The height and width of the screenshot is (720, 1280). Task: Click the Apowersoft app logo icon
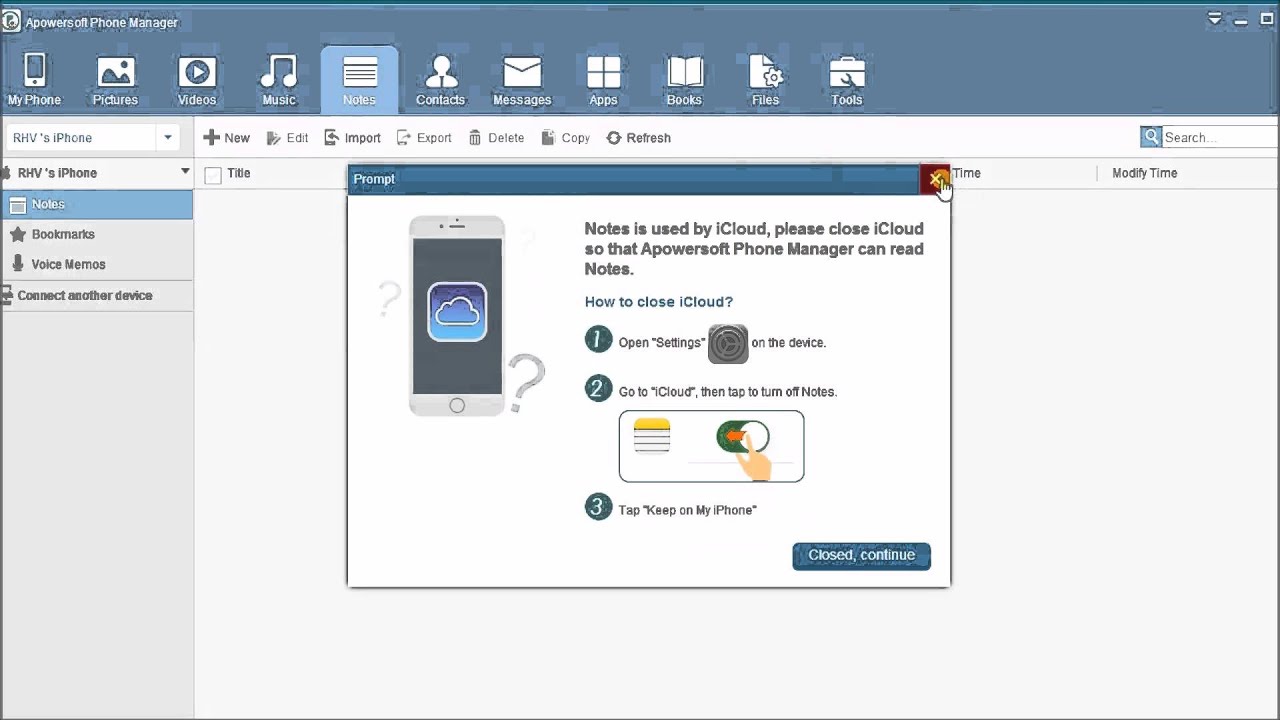click(10, 21)
